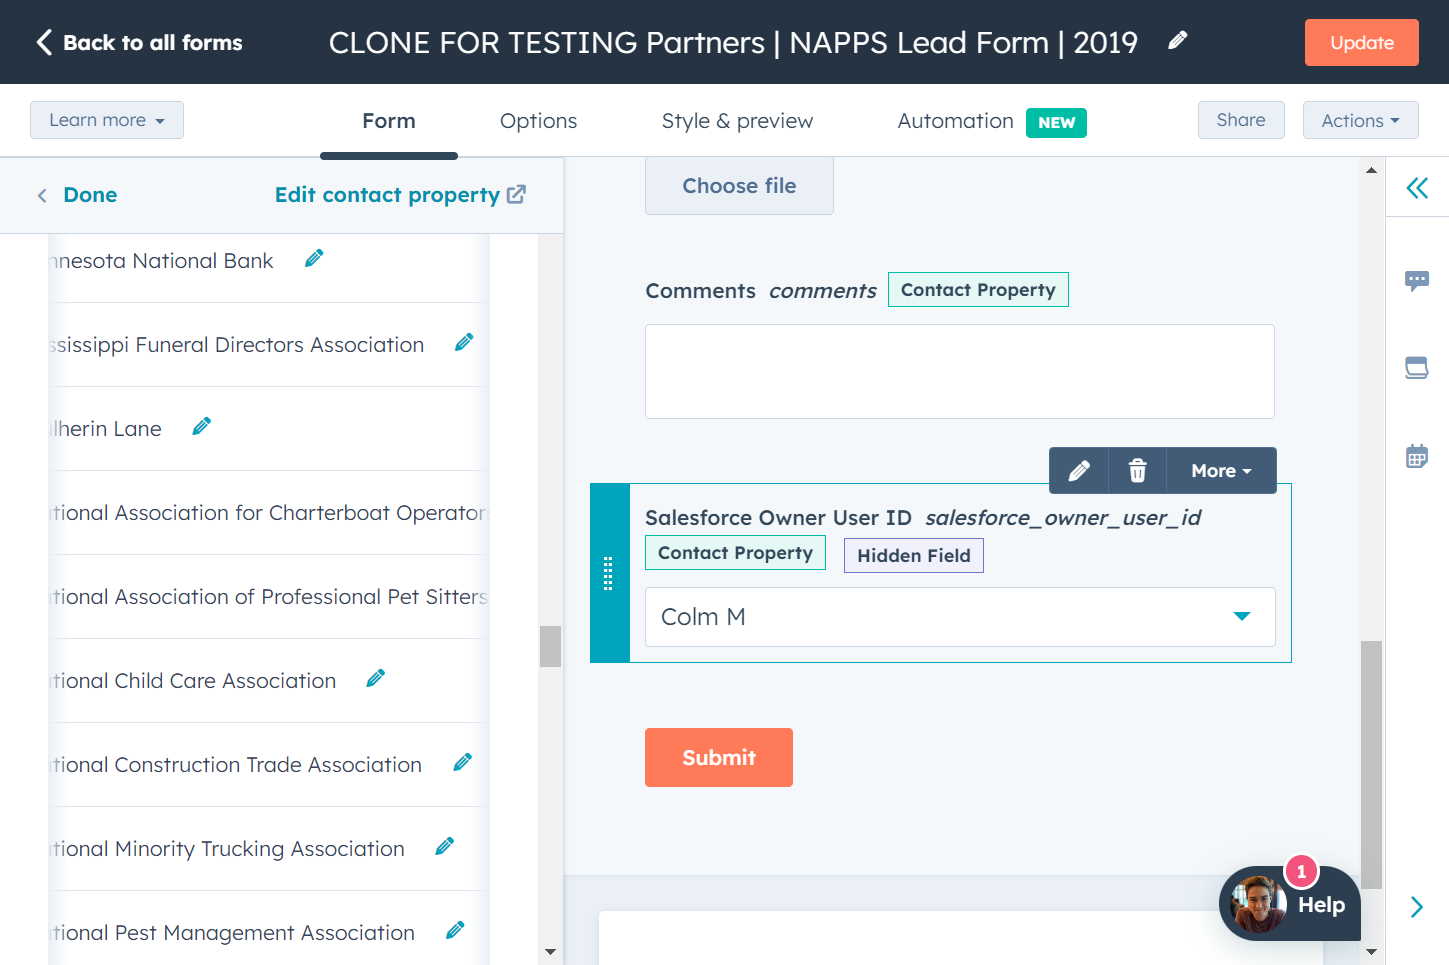Select National Association for Charterboat Operators row
The height and width of the screenshot is (965, 1449).
[x=268, y=513]
